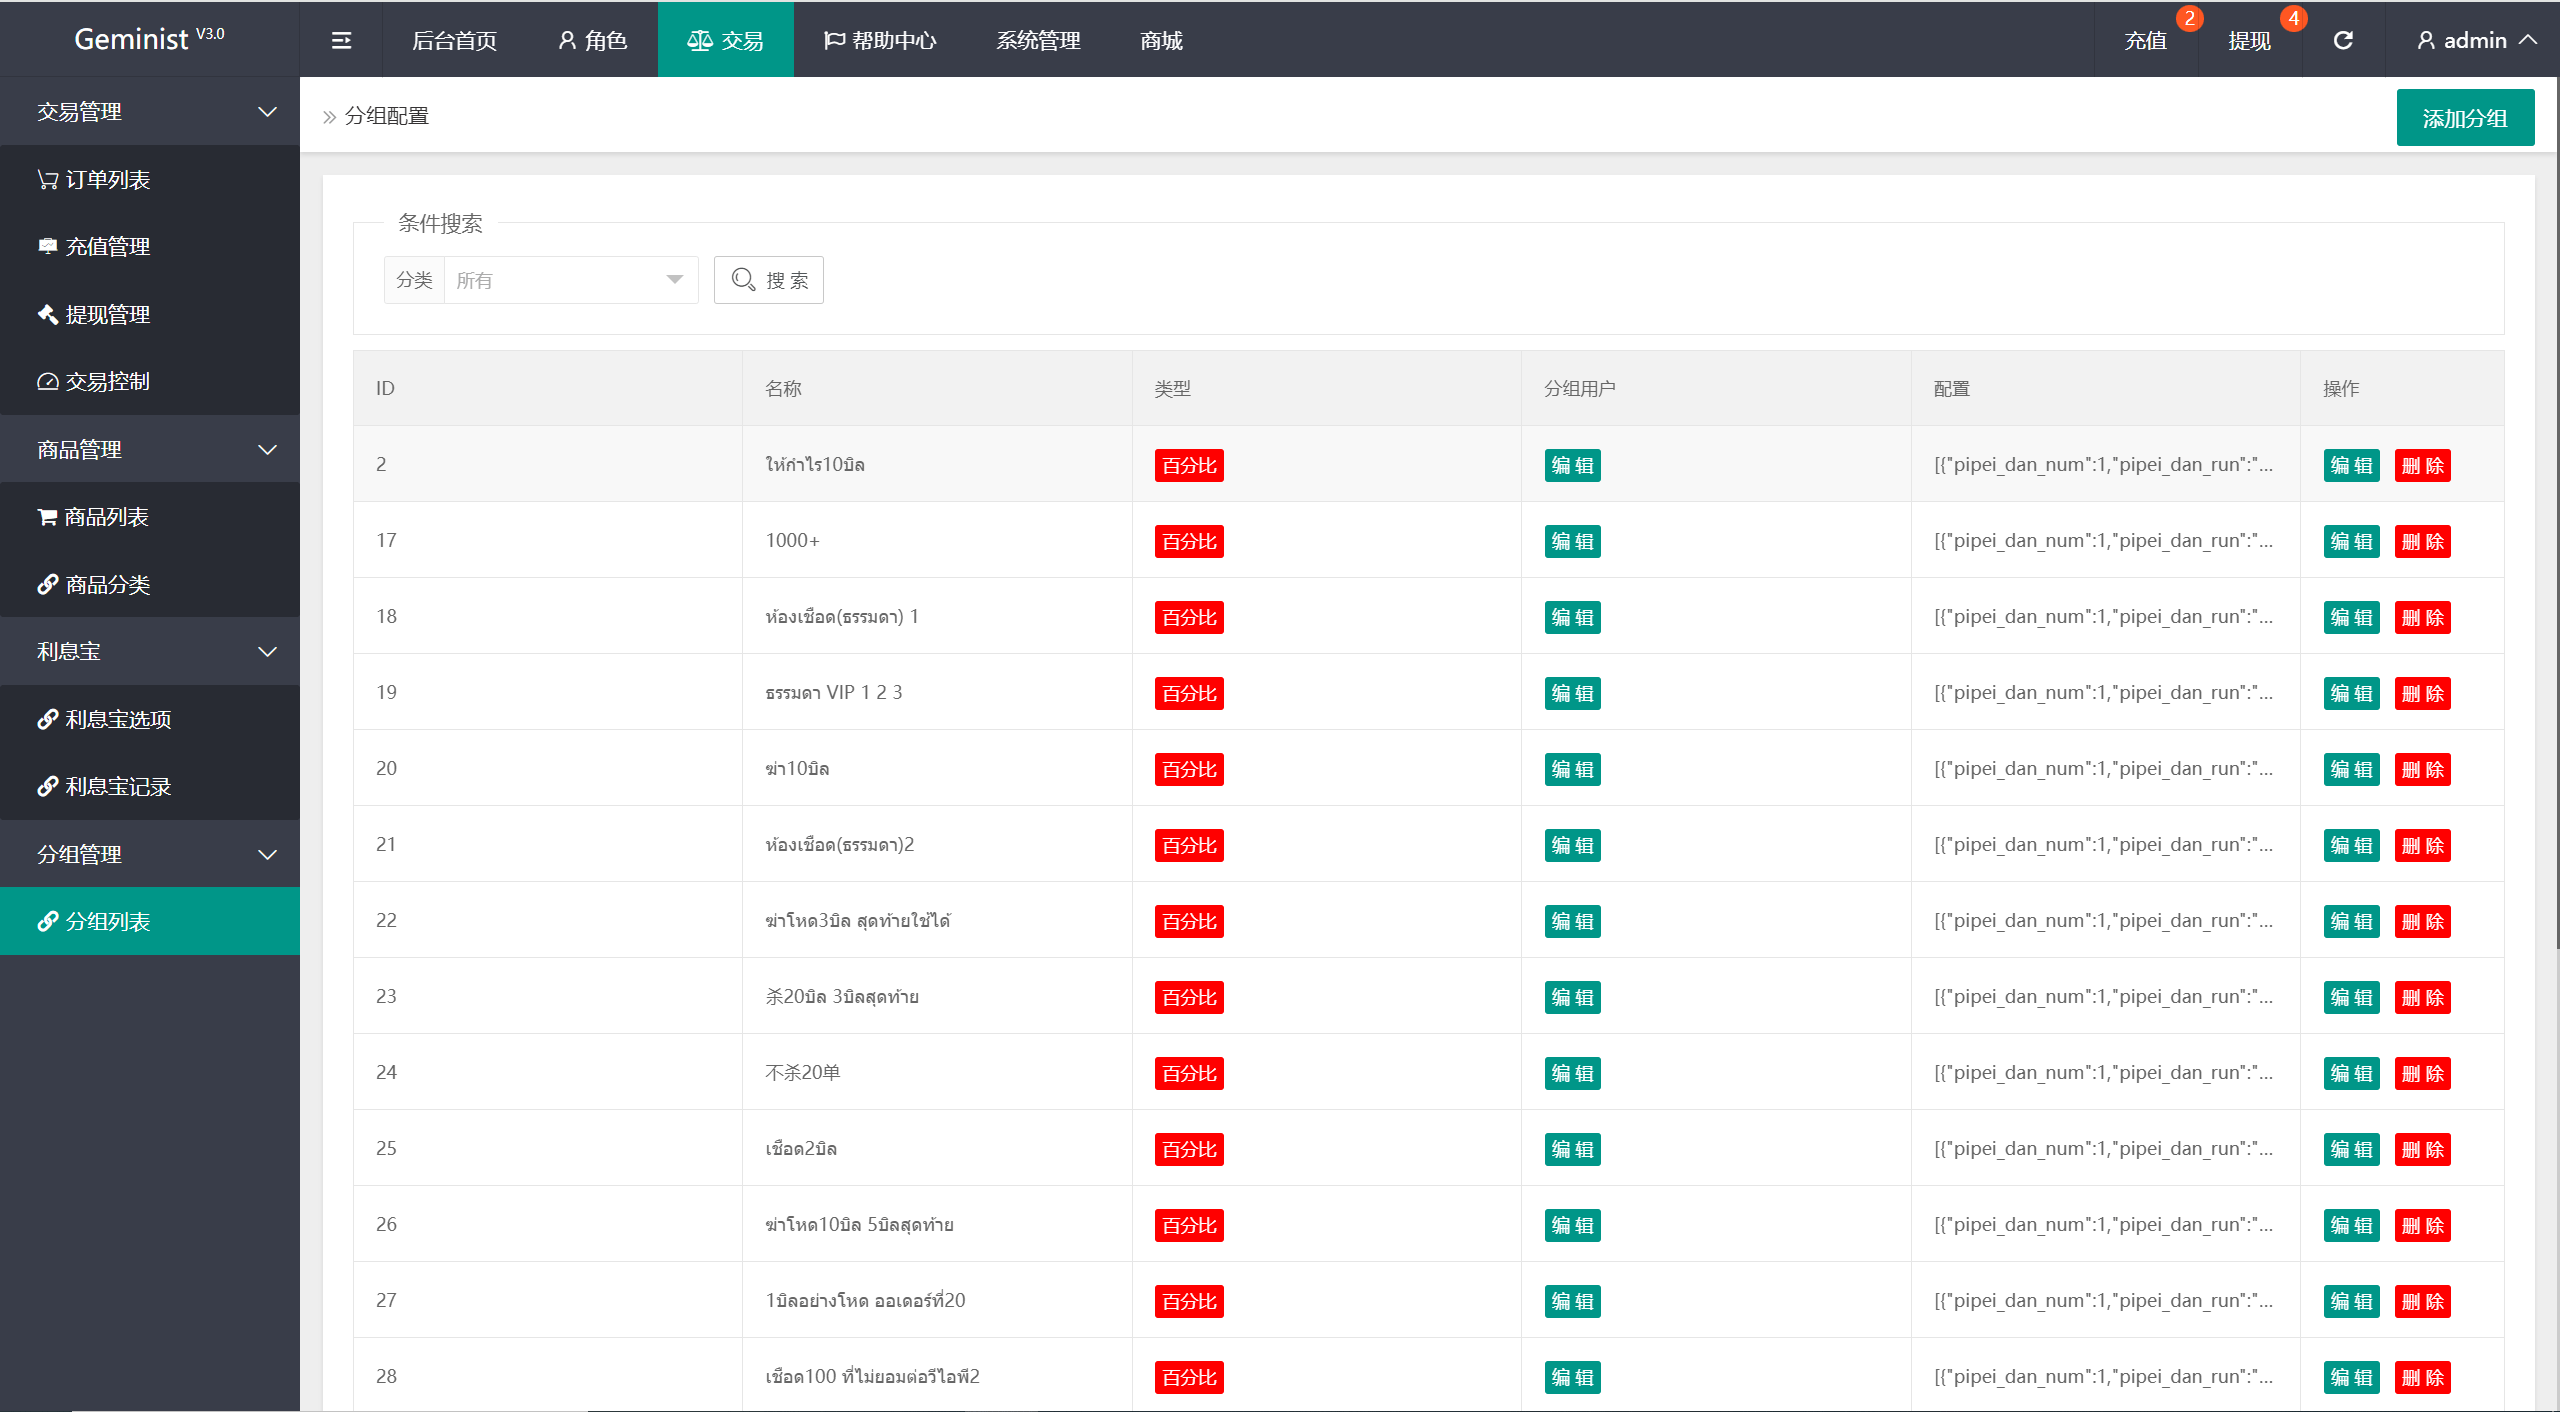Image resolution: width=2560 pixels, height=1412 pixels.
Task: Collapse the 利息宝 sidebar section
Action: click(150, 651)
